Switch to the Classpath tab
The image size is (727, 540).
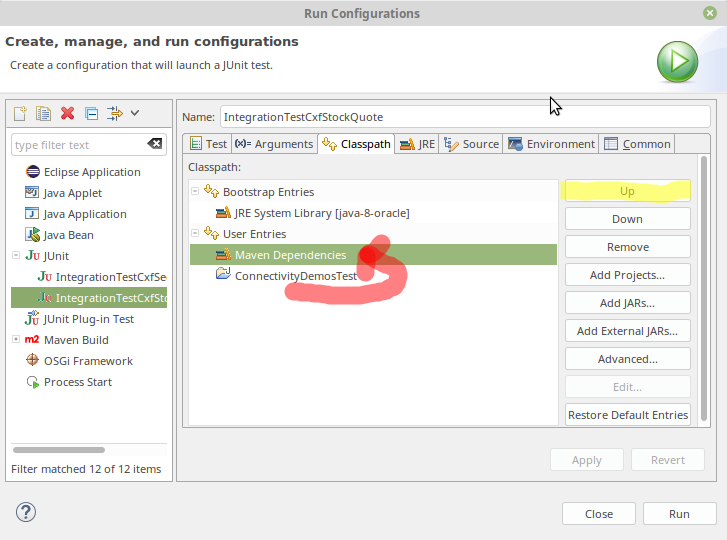point(356,144)
